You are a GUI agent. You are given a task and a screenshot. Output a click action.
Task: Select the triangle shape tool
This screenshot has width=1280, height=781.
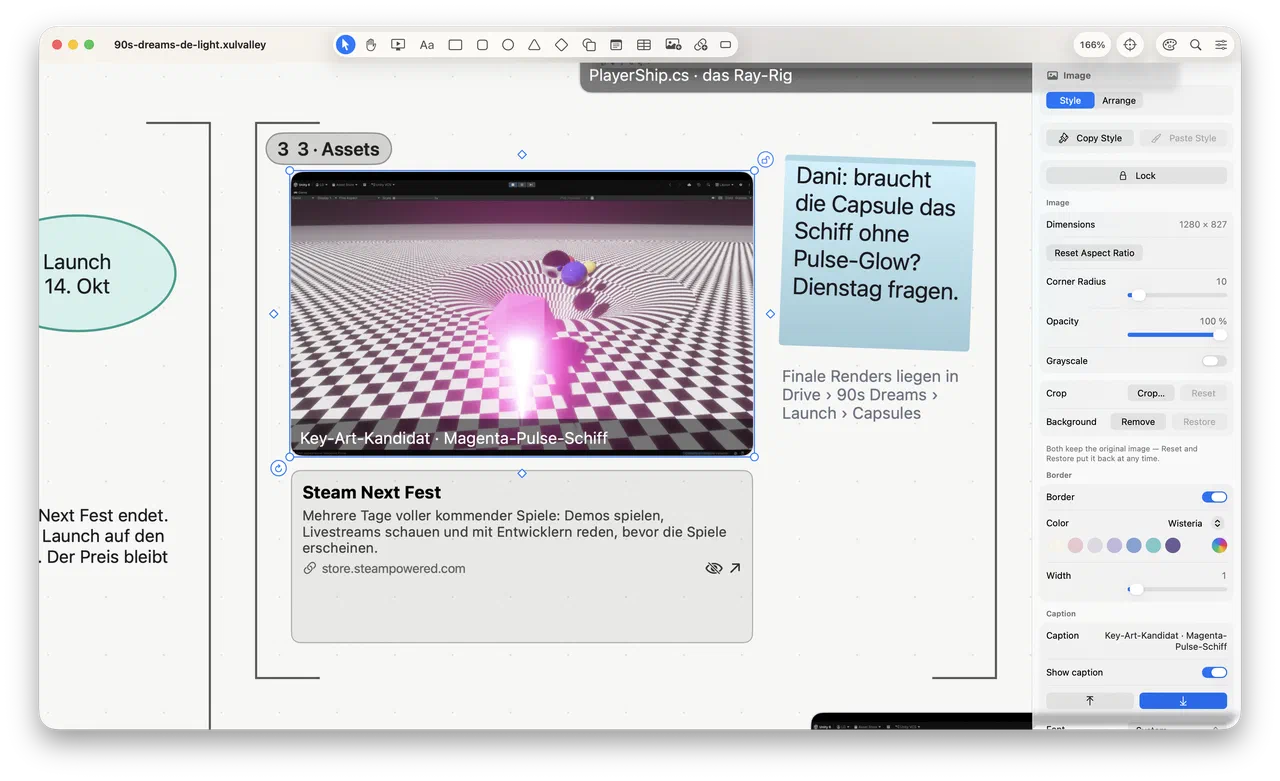coord(535,45)
